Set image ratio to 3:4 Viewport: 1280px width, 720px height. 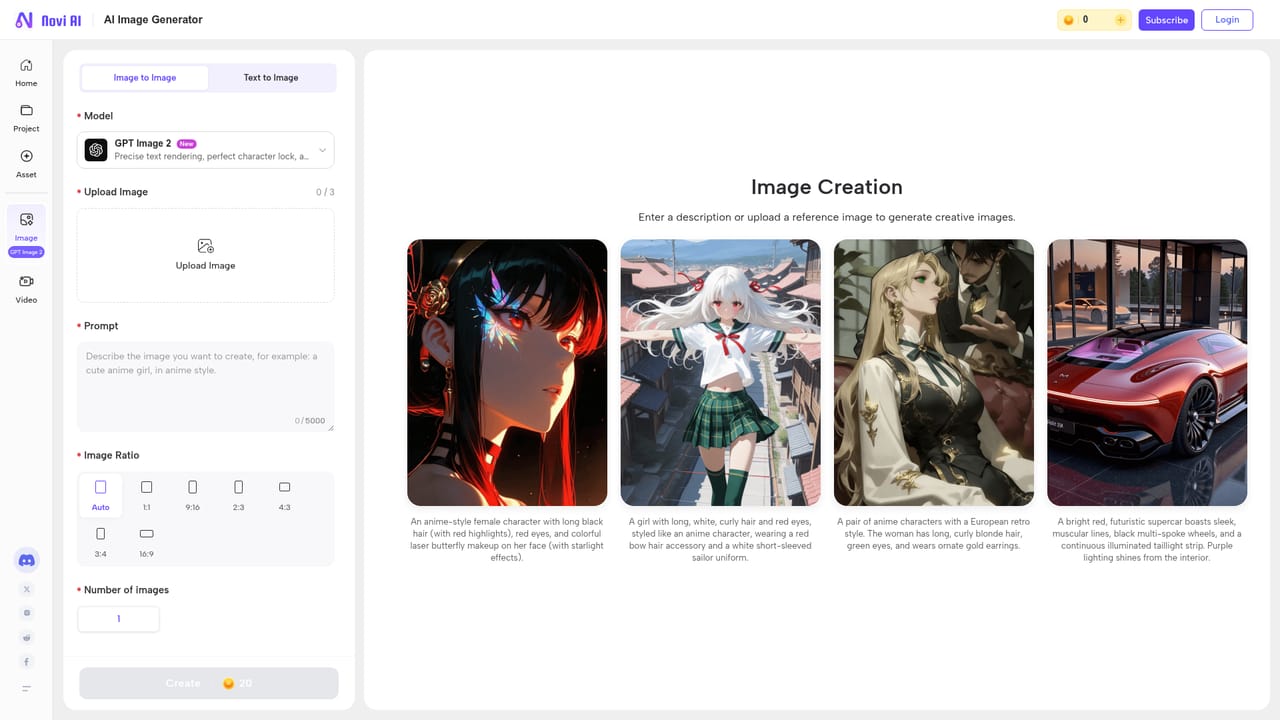(x=100, y=541)
